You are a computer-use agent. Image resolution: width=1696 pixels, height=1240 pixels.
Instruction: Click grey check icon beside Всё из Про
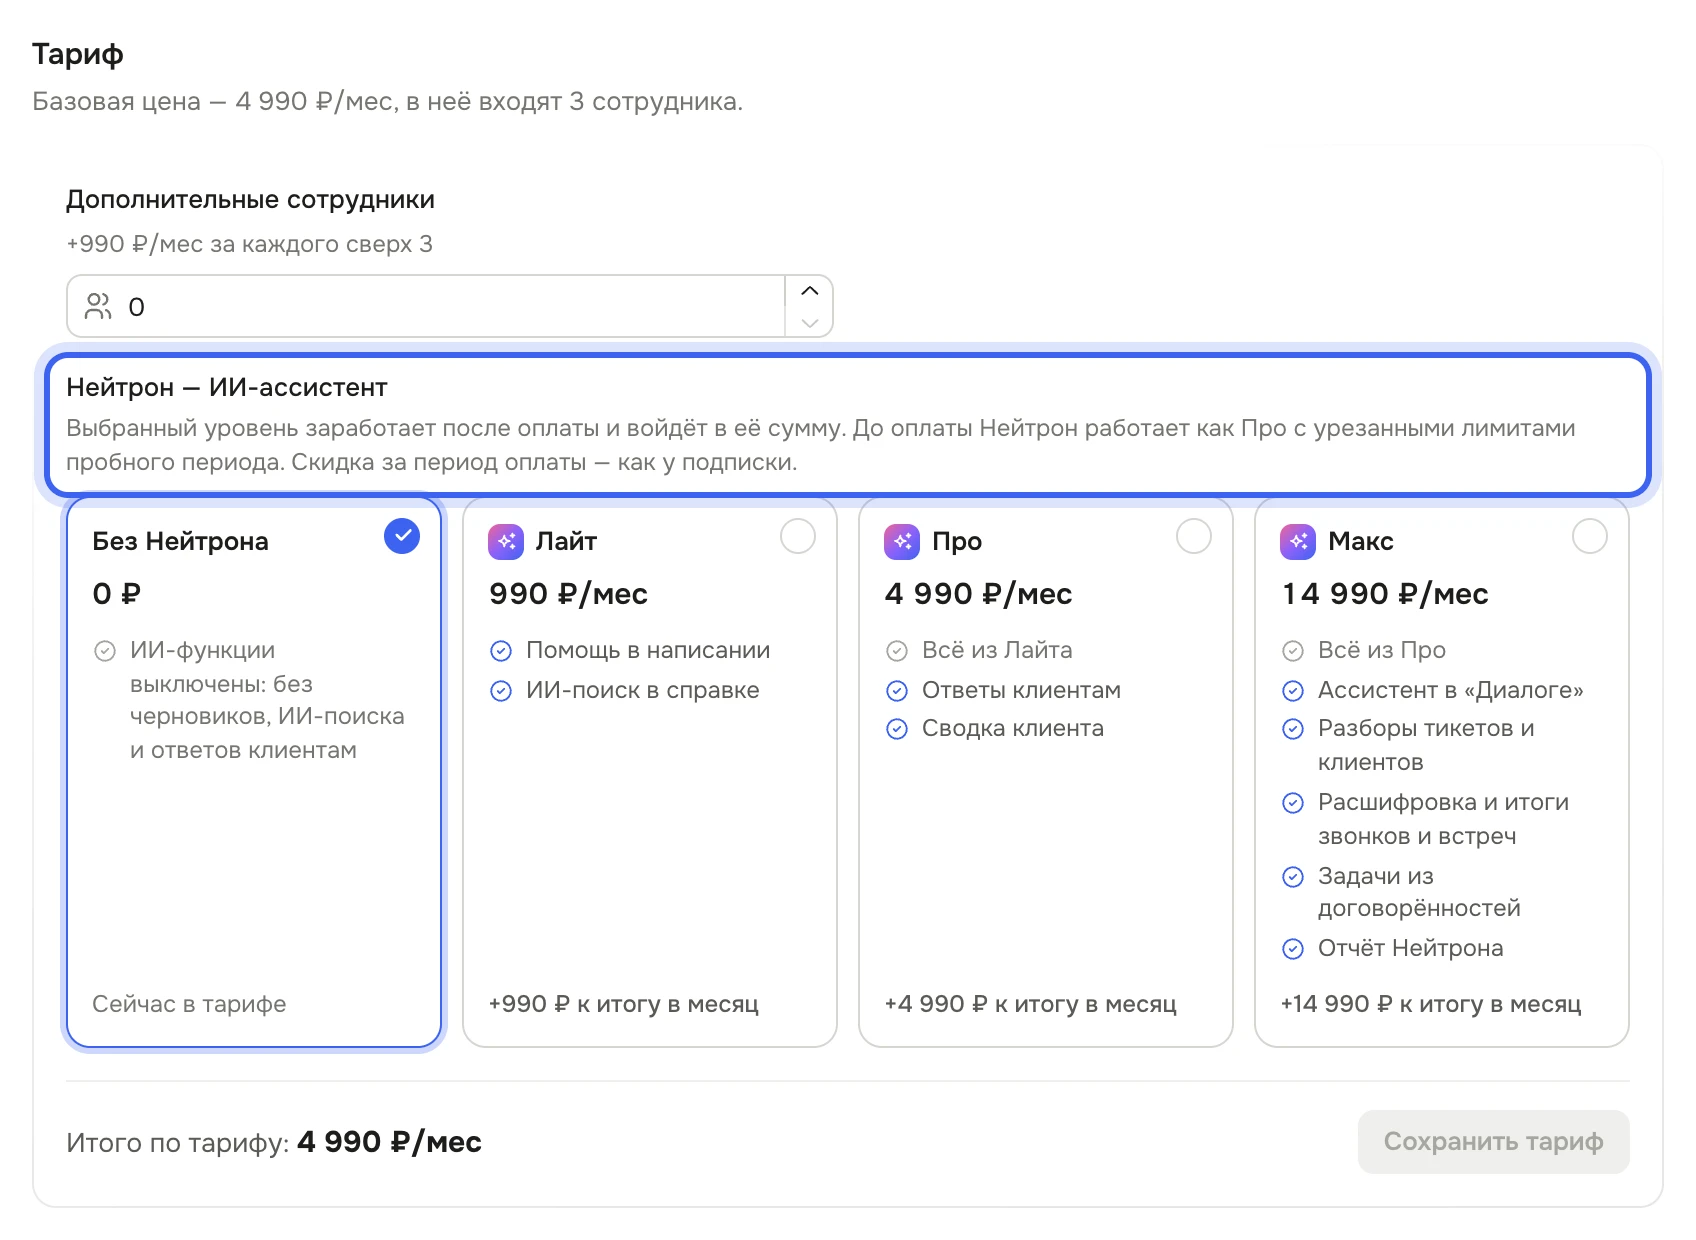pyautogui.click(x=1293, y=651)
